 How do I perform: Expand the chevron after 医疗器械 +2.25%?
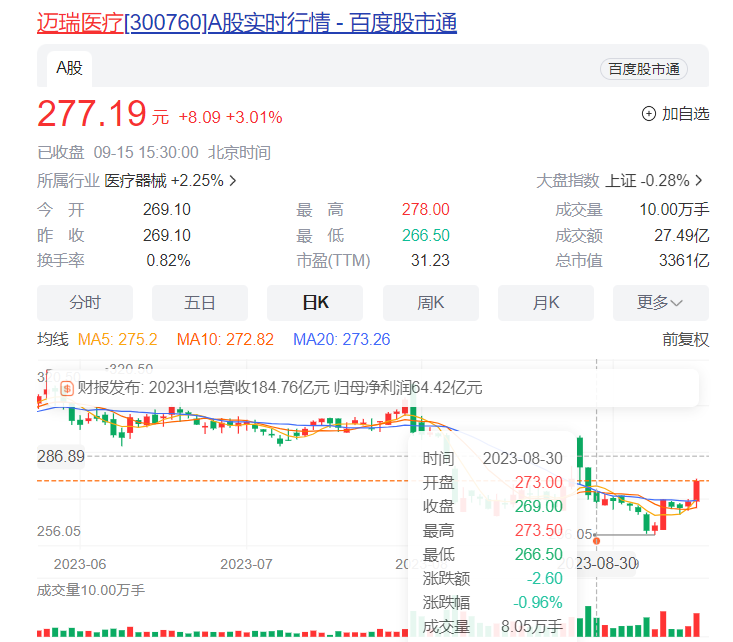[x=232, y=180]
